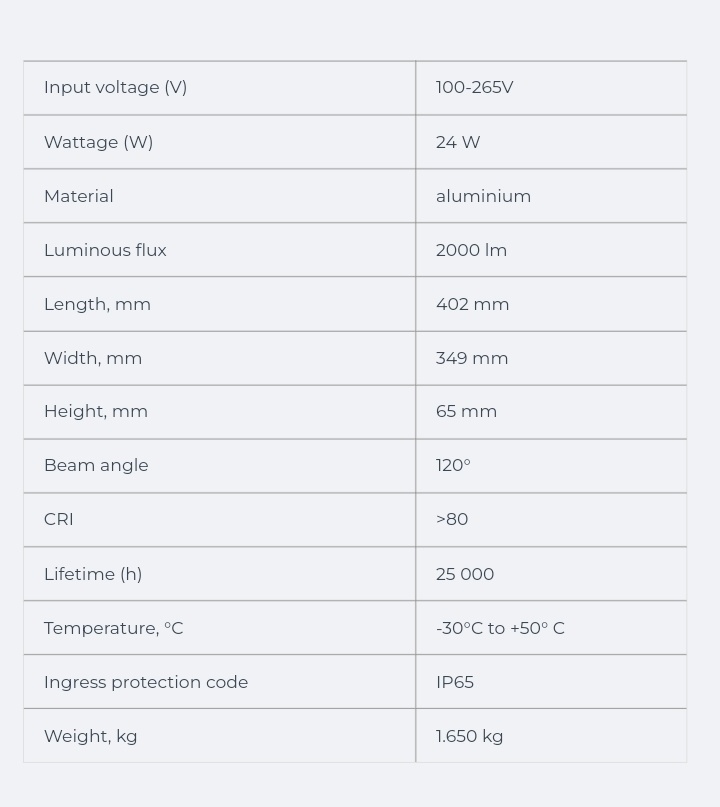The width and height of the screenshot is (720, 807).
Task: Select the CRI >80 value
Action: tap(452, 519)
